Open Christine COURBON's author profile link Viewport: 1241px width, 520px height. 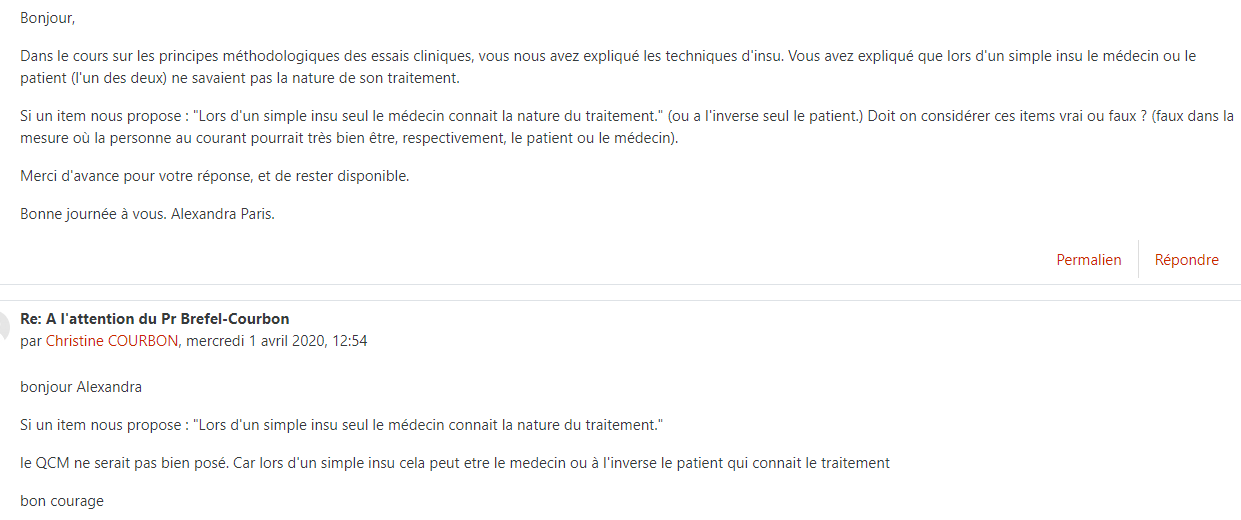click(x=112, y=341)
